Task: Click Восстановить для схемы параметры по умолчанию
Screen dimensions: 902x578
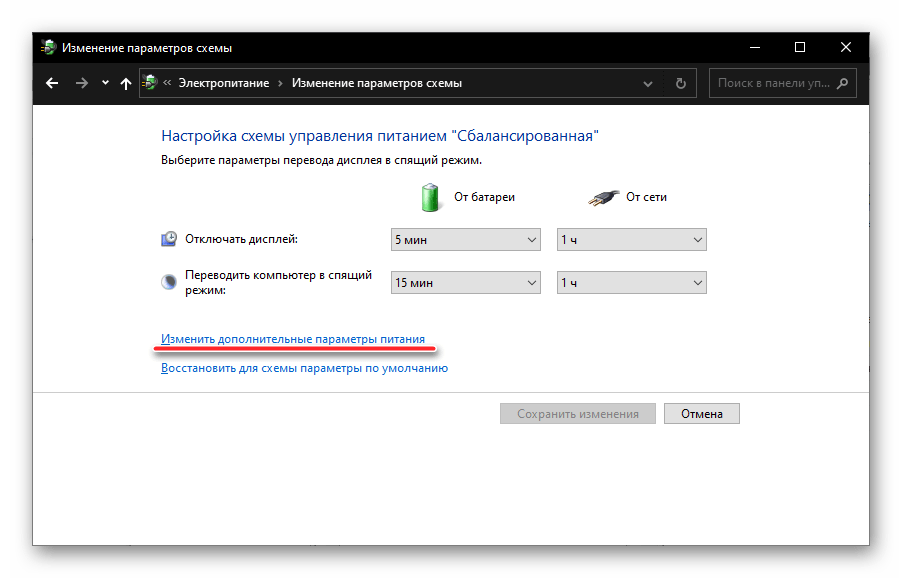Action: tap(304, 368)
